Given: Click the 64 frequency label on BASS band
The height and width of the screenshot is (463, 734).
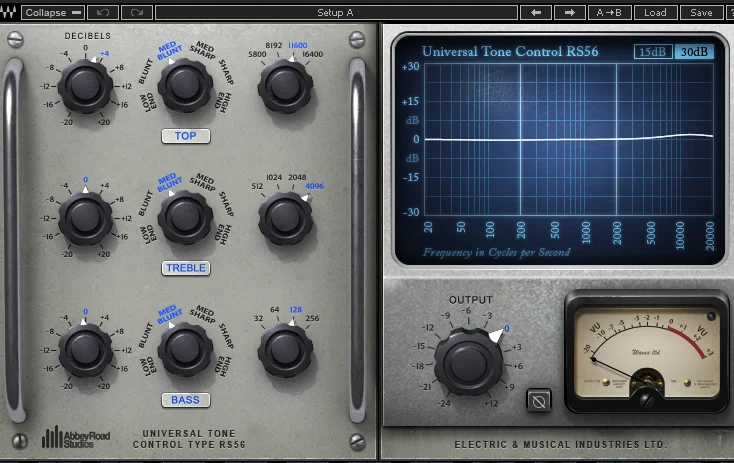Looking at the screenshot, I should point(274,309).
